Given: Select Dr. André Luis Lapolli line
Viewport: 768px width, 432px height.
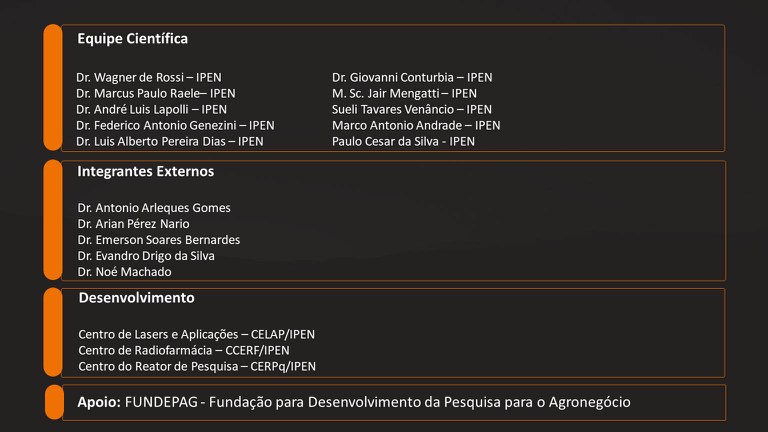Looking at the screenshot, I should pyautogui.click(x=151, y=109).
